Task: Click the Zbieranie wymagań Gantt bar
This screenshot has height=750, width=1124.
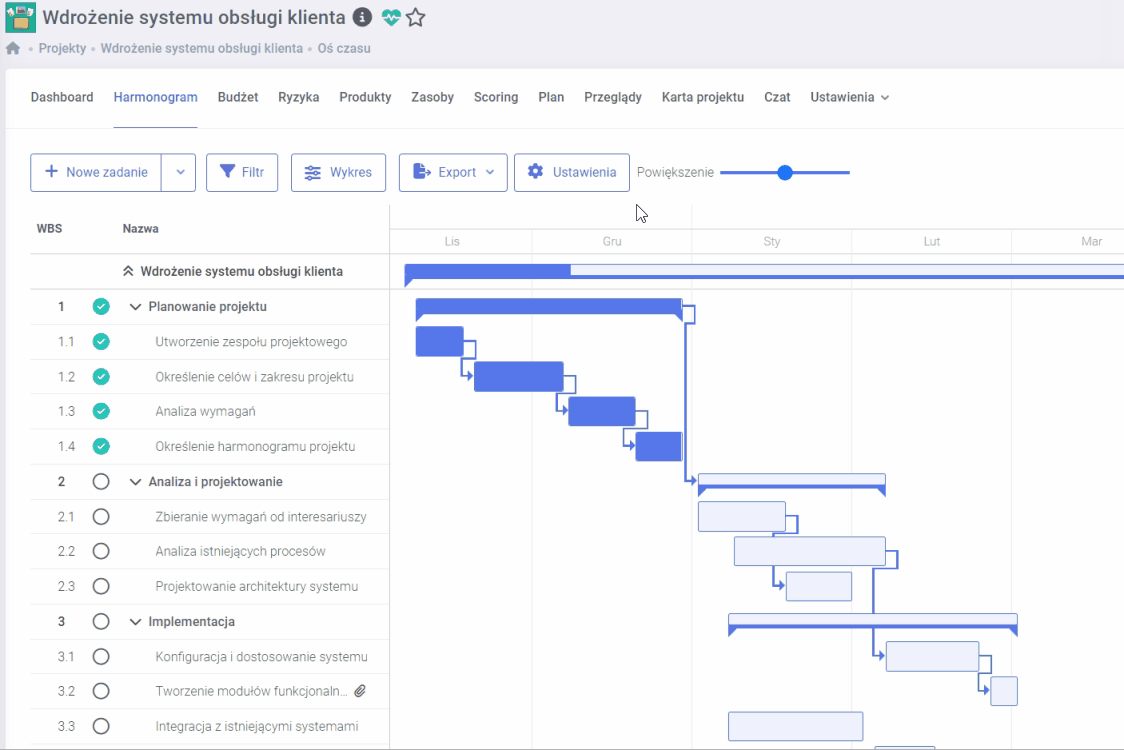Action: (741, 516)
